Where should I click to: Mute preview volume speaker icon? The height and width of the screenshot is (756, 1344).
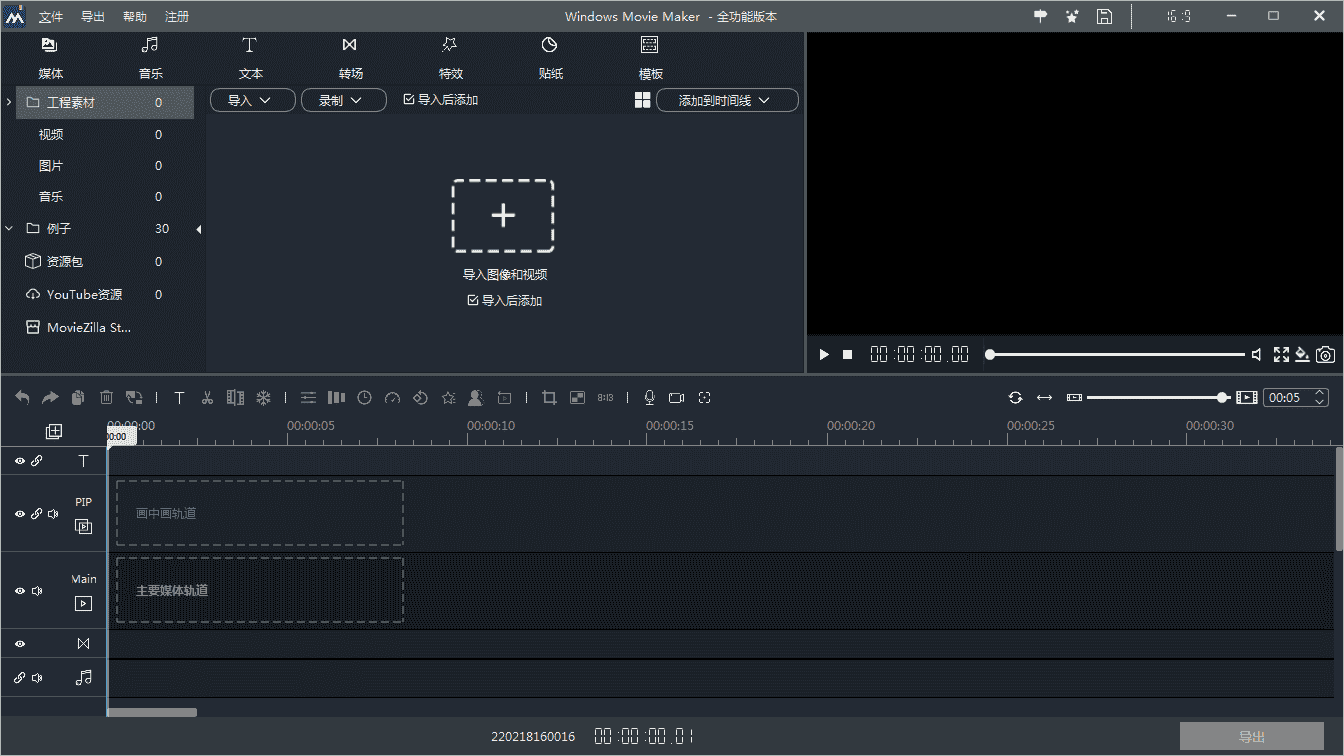click(1257, 355)
